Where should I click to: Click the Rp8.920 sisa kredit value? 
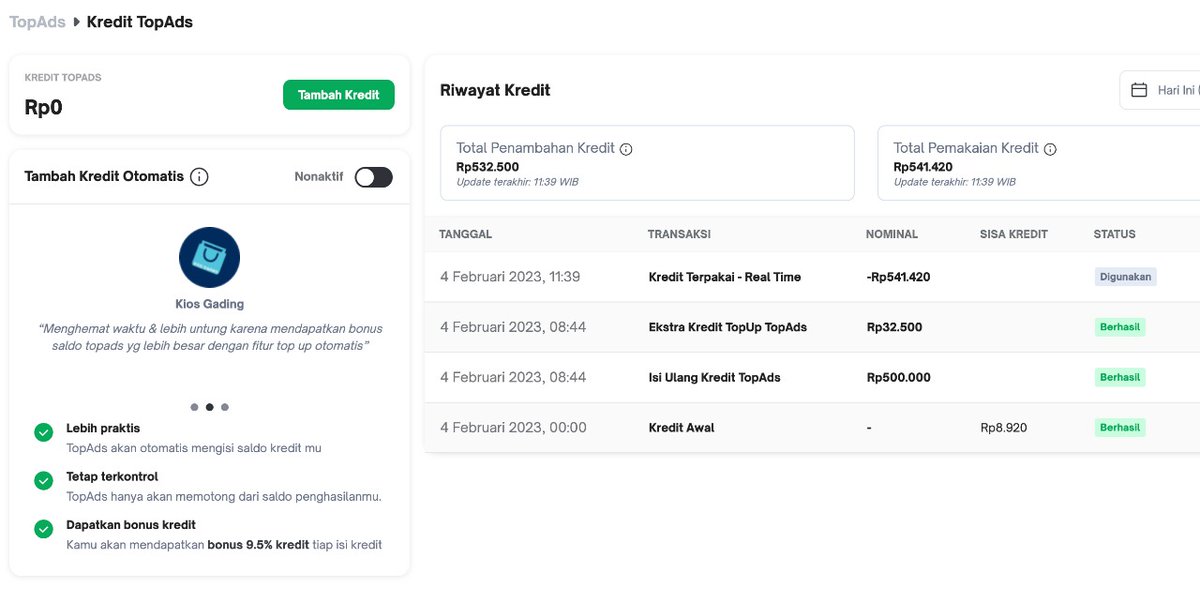[1004, 427]
